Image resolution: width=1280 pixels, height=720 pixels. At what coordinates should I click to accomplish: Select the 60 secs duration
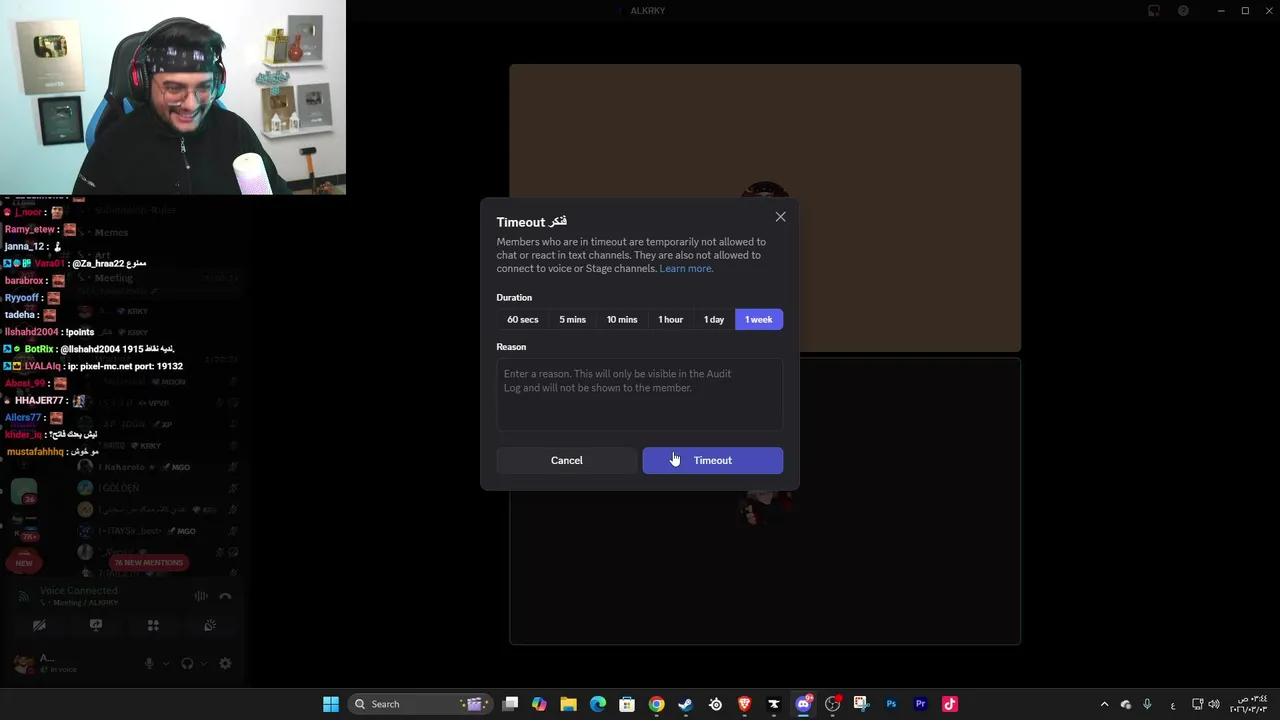[x=523, y=320]
